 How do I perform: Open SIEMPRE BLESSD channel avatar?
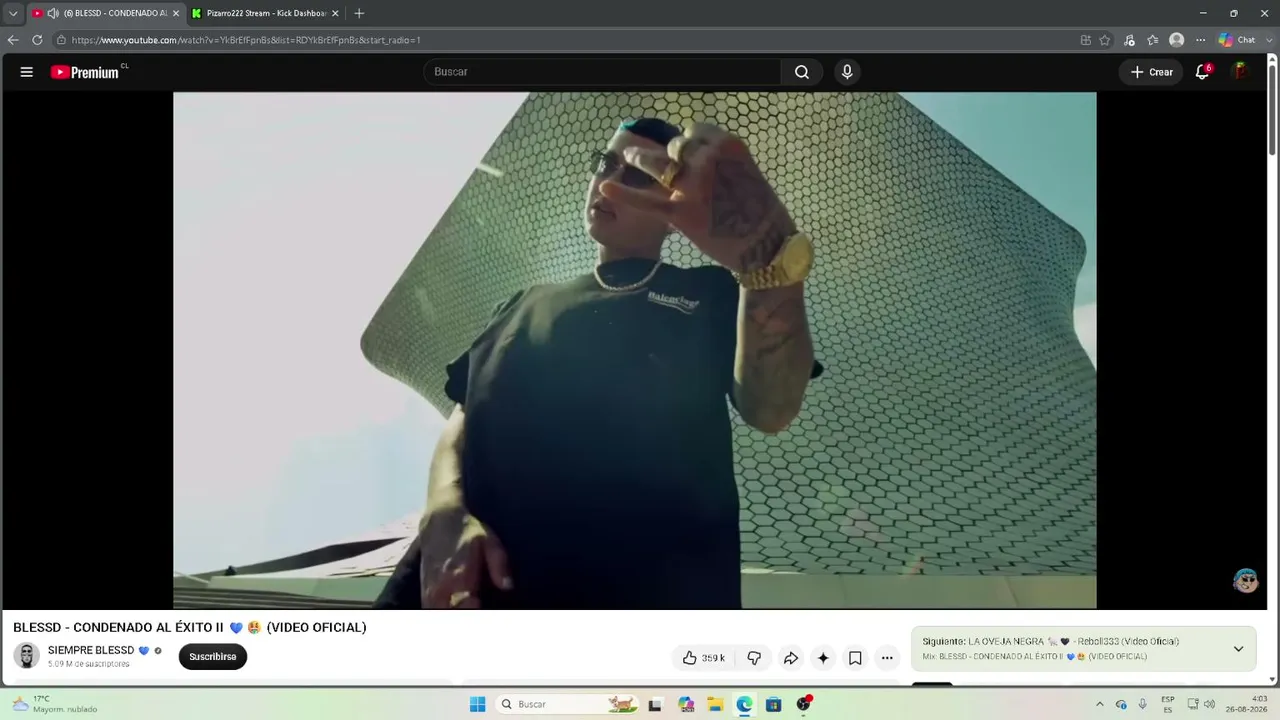27,656
